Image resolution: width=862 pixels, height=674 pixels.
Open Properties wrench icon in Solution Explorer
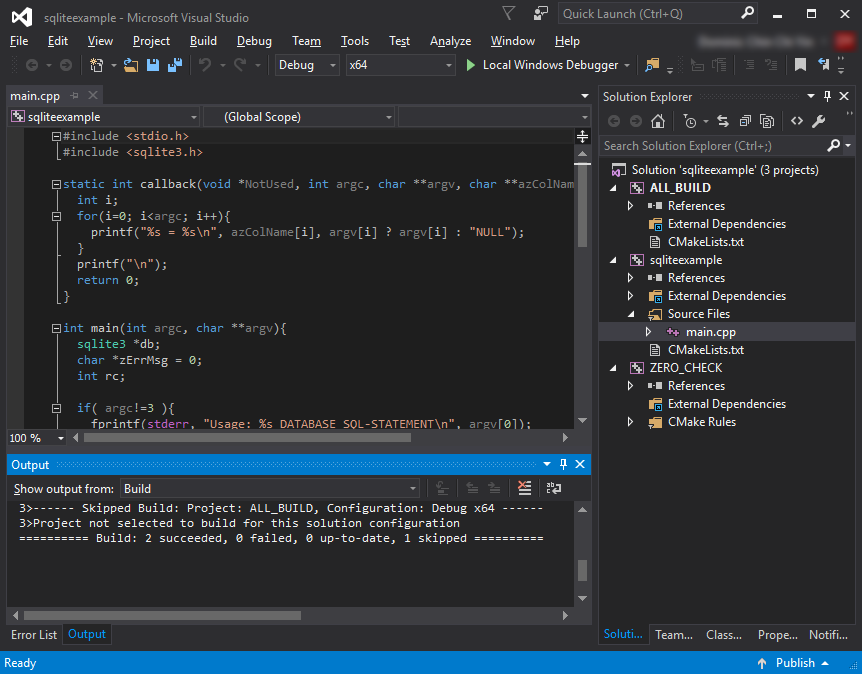click(818, 121)
